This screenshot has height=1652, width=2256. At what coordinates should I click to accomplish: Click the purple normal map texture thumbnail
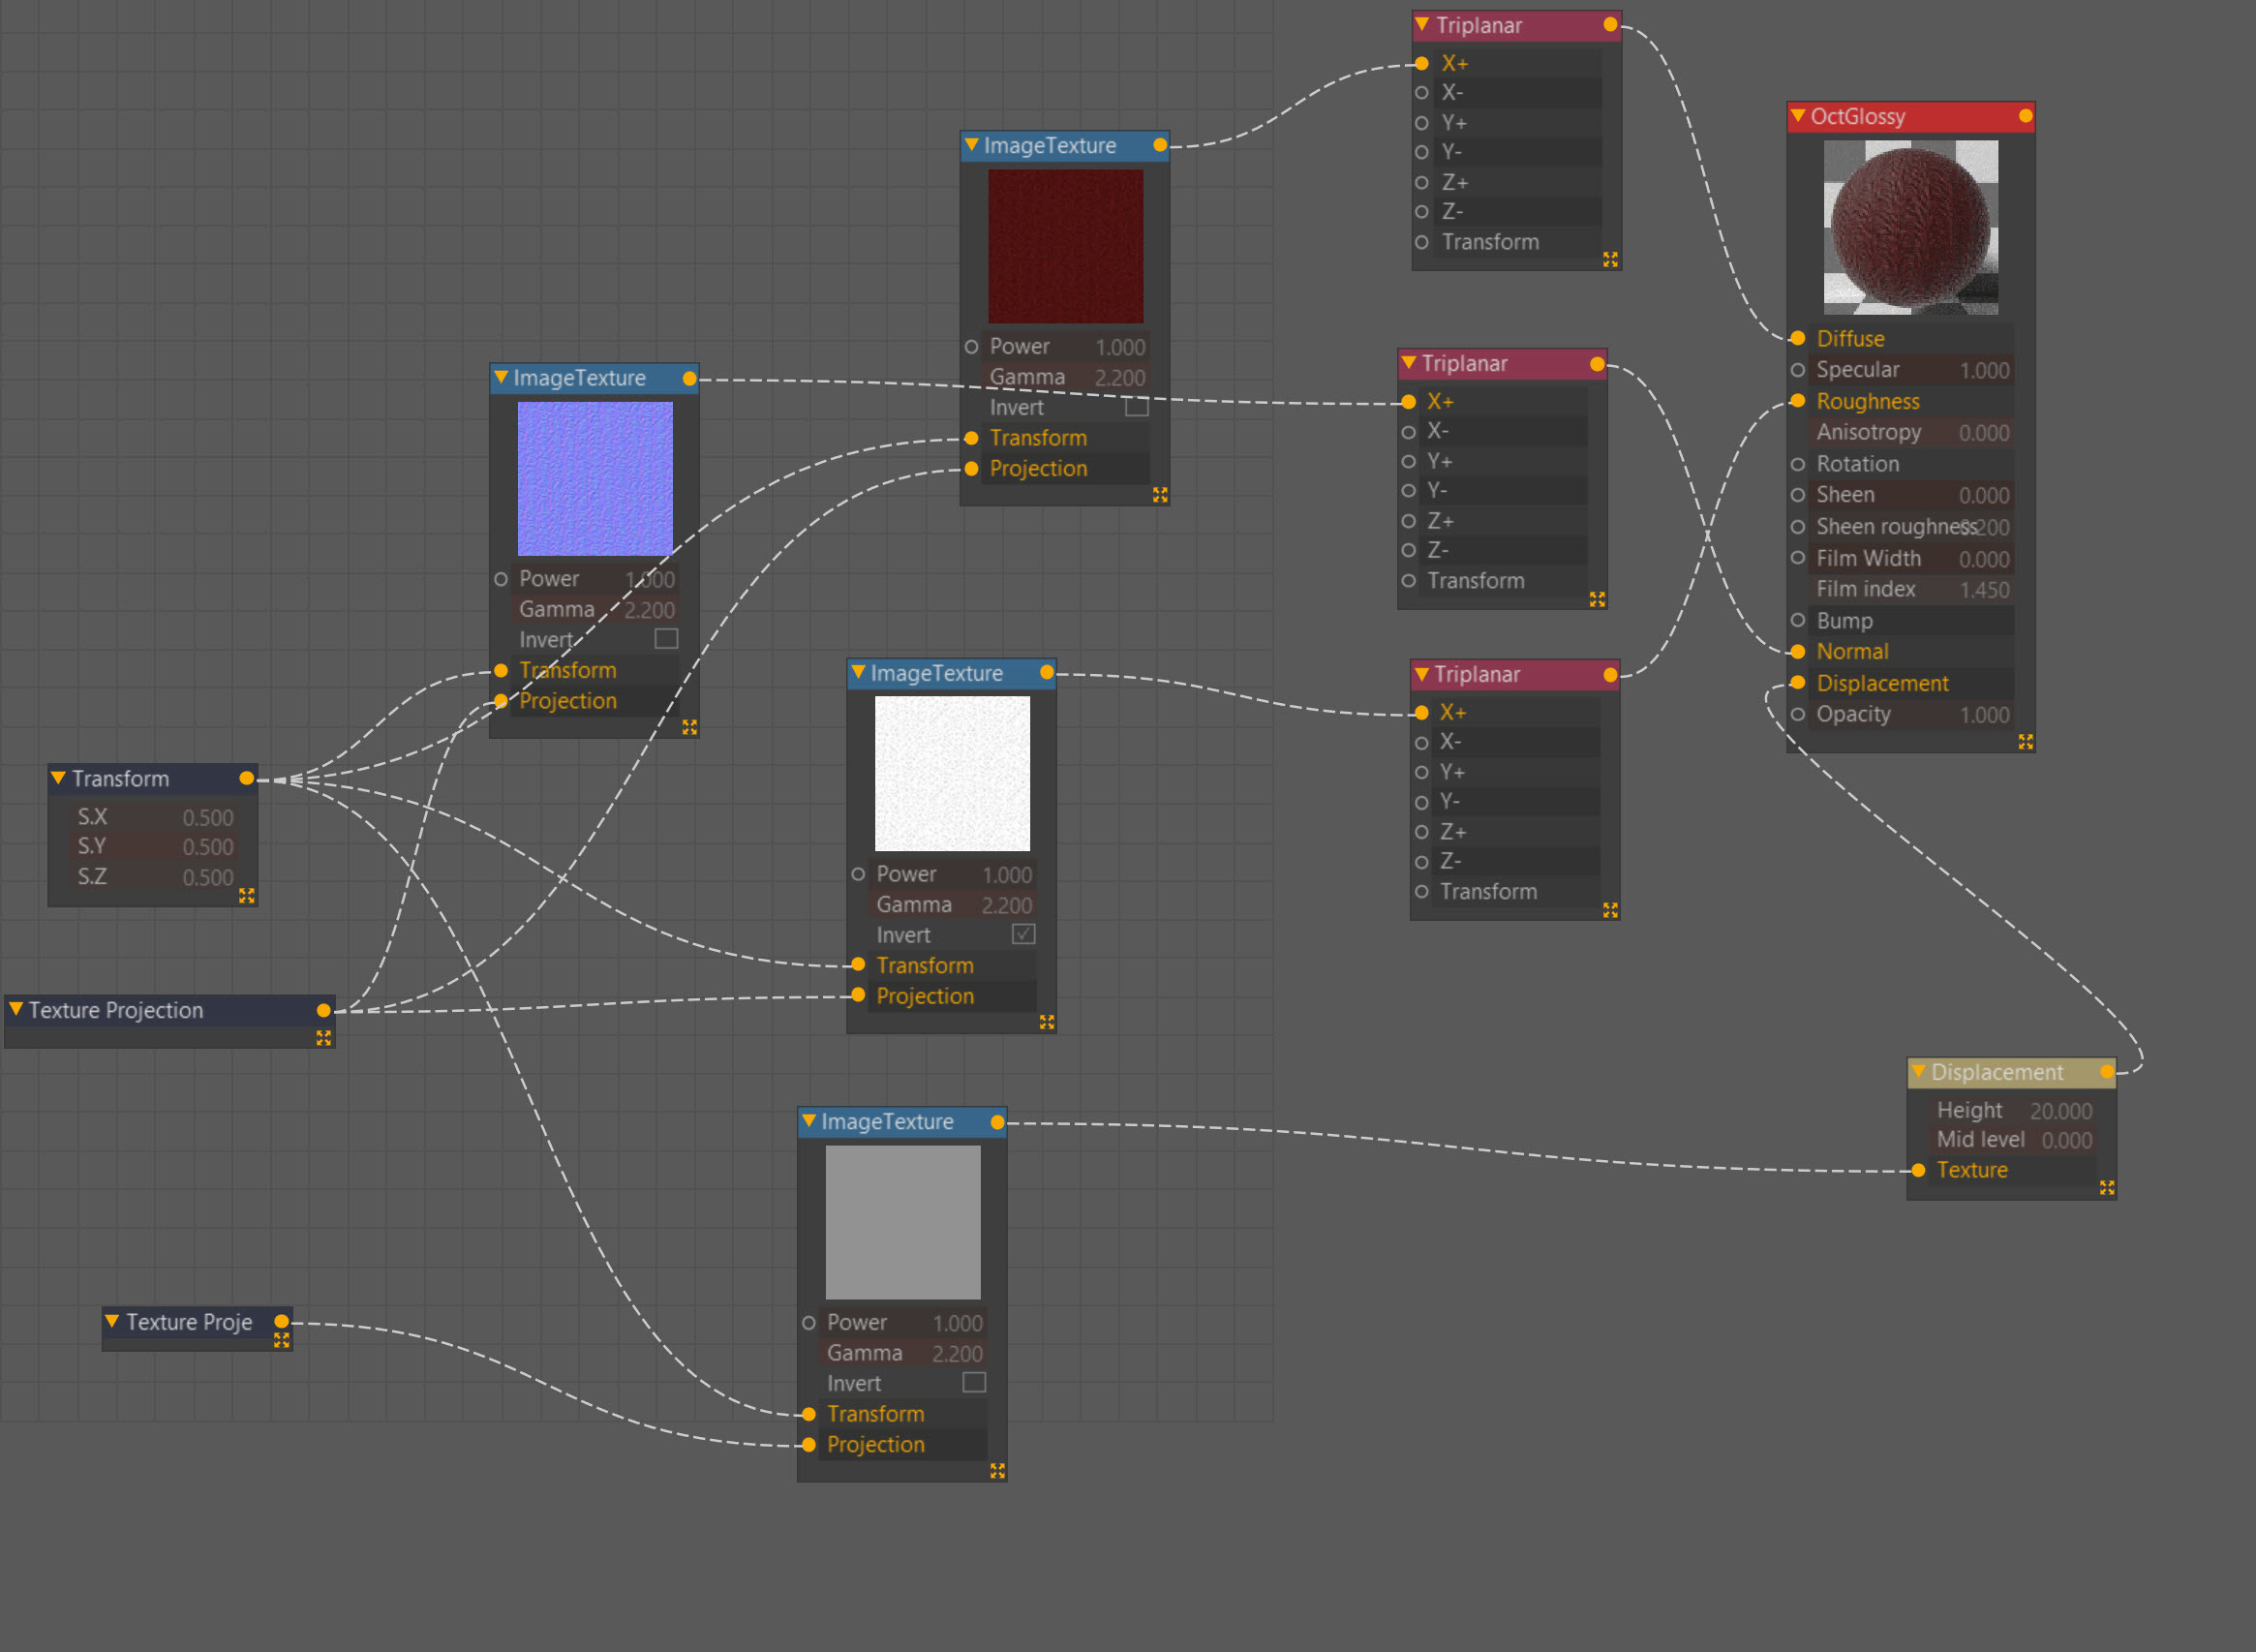point(595,479)
